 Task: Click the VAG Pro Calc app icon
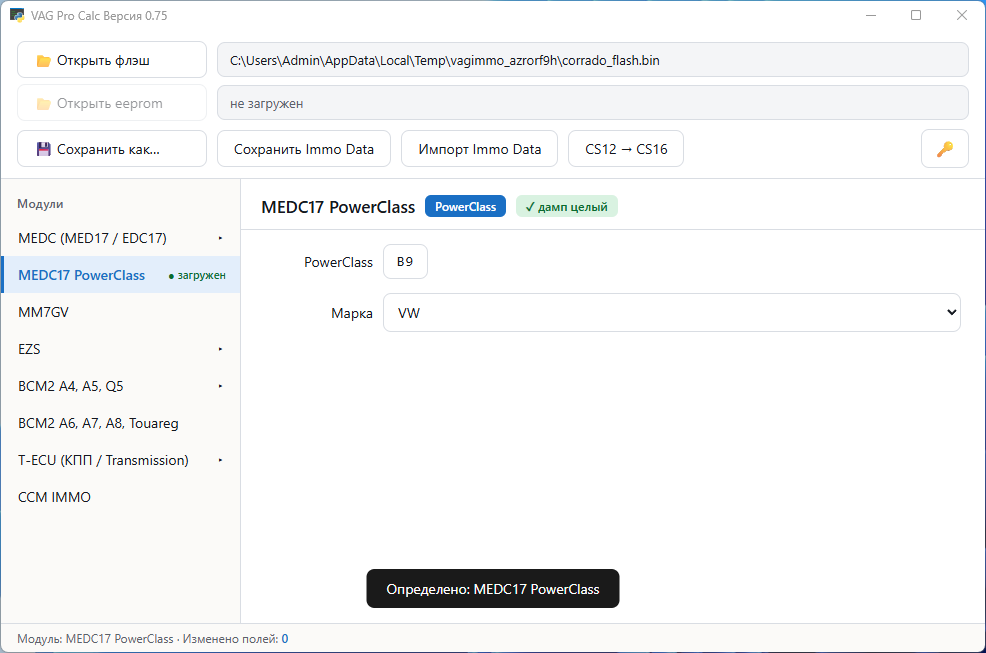pos(17,16)
